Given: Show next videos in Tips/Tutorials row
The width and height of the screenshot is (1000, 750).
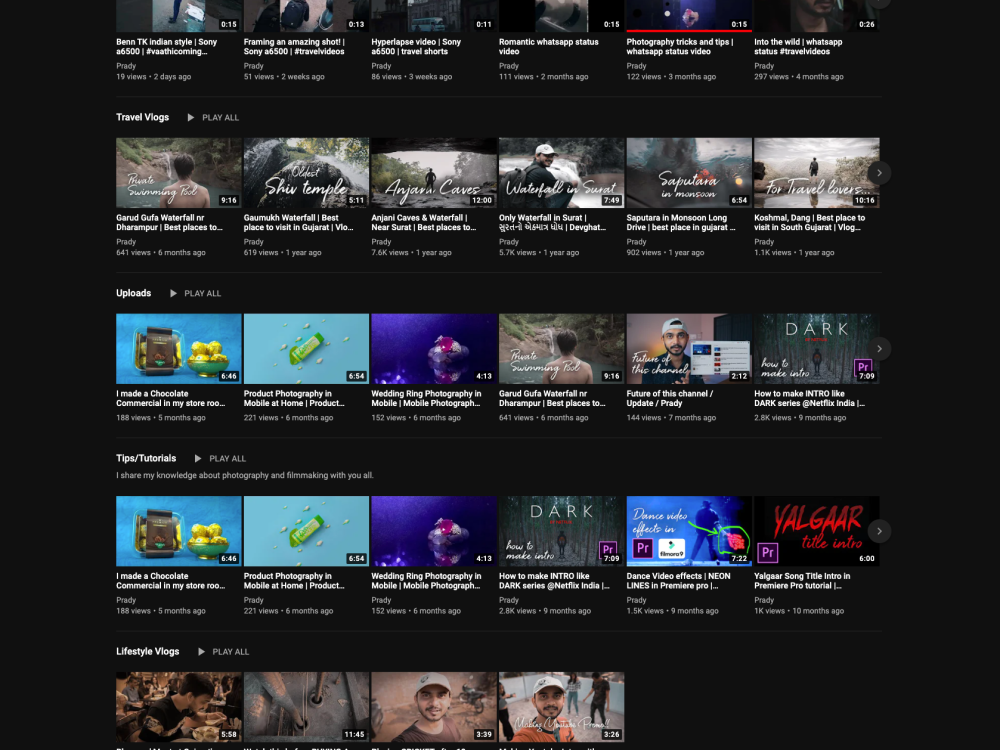Looking at the screenshot, I should [x=879, y=531].
